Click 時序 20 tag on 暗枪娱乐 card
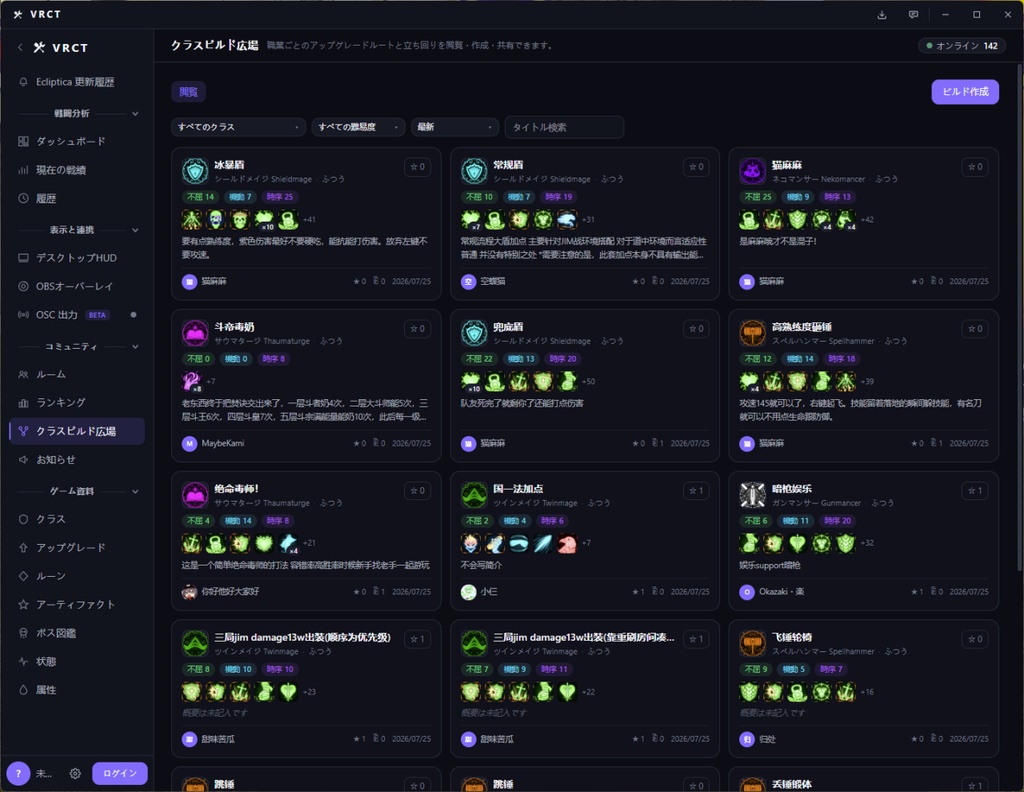Screen dimensions: 1024x792 click(837, 520)
